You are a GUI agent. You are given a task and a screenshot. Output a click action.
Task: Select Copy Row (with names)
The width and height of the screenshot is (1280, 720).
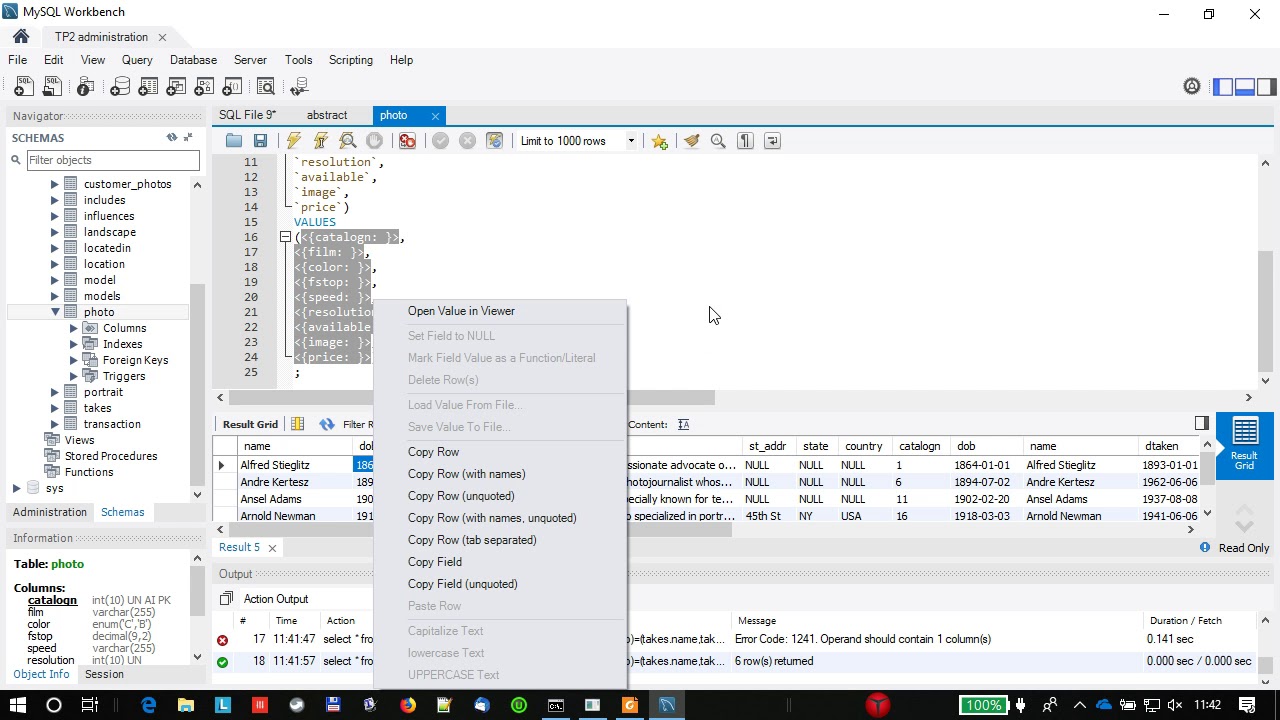(x=466, y=474)
